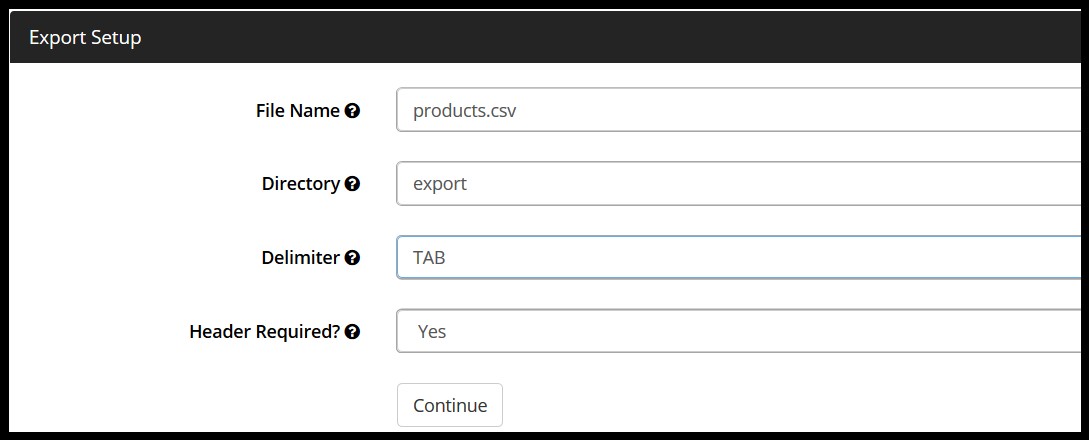1089x440 pixels.
Task: Click the word export in Directory
Action: 440,184
